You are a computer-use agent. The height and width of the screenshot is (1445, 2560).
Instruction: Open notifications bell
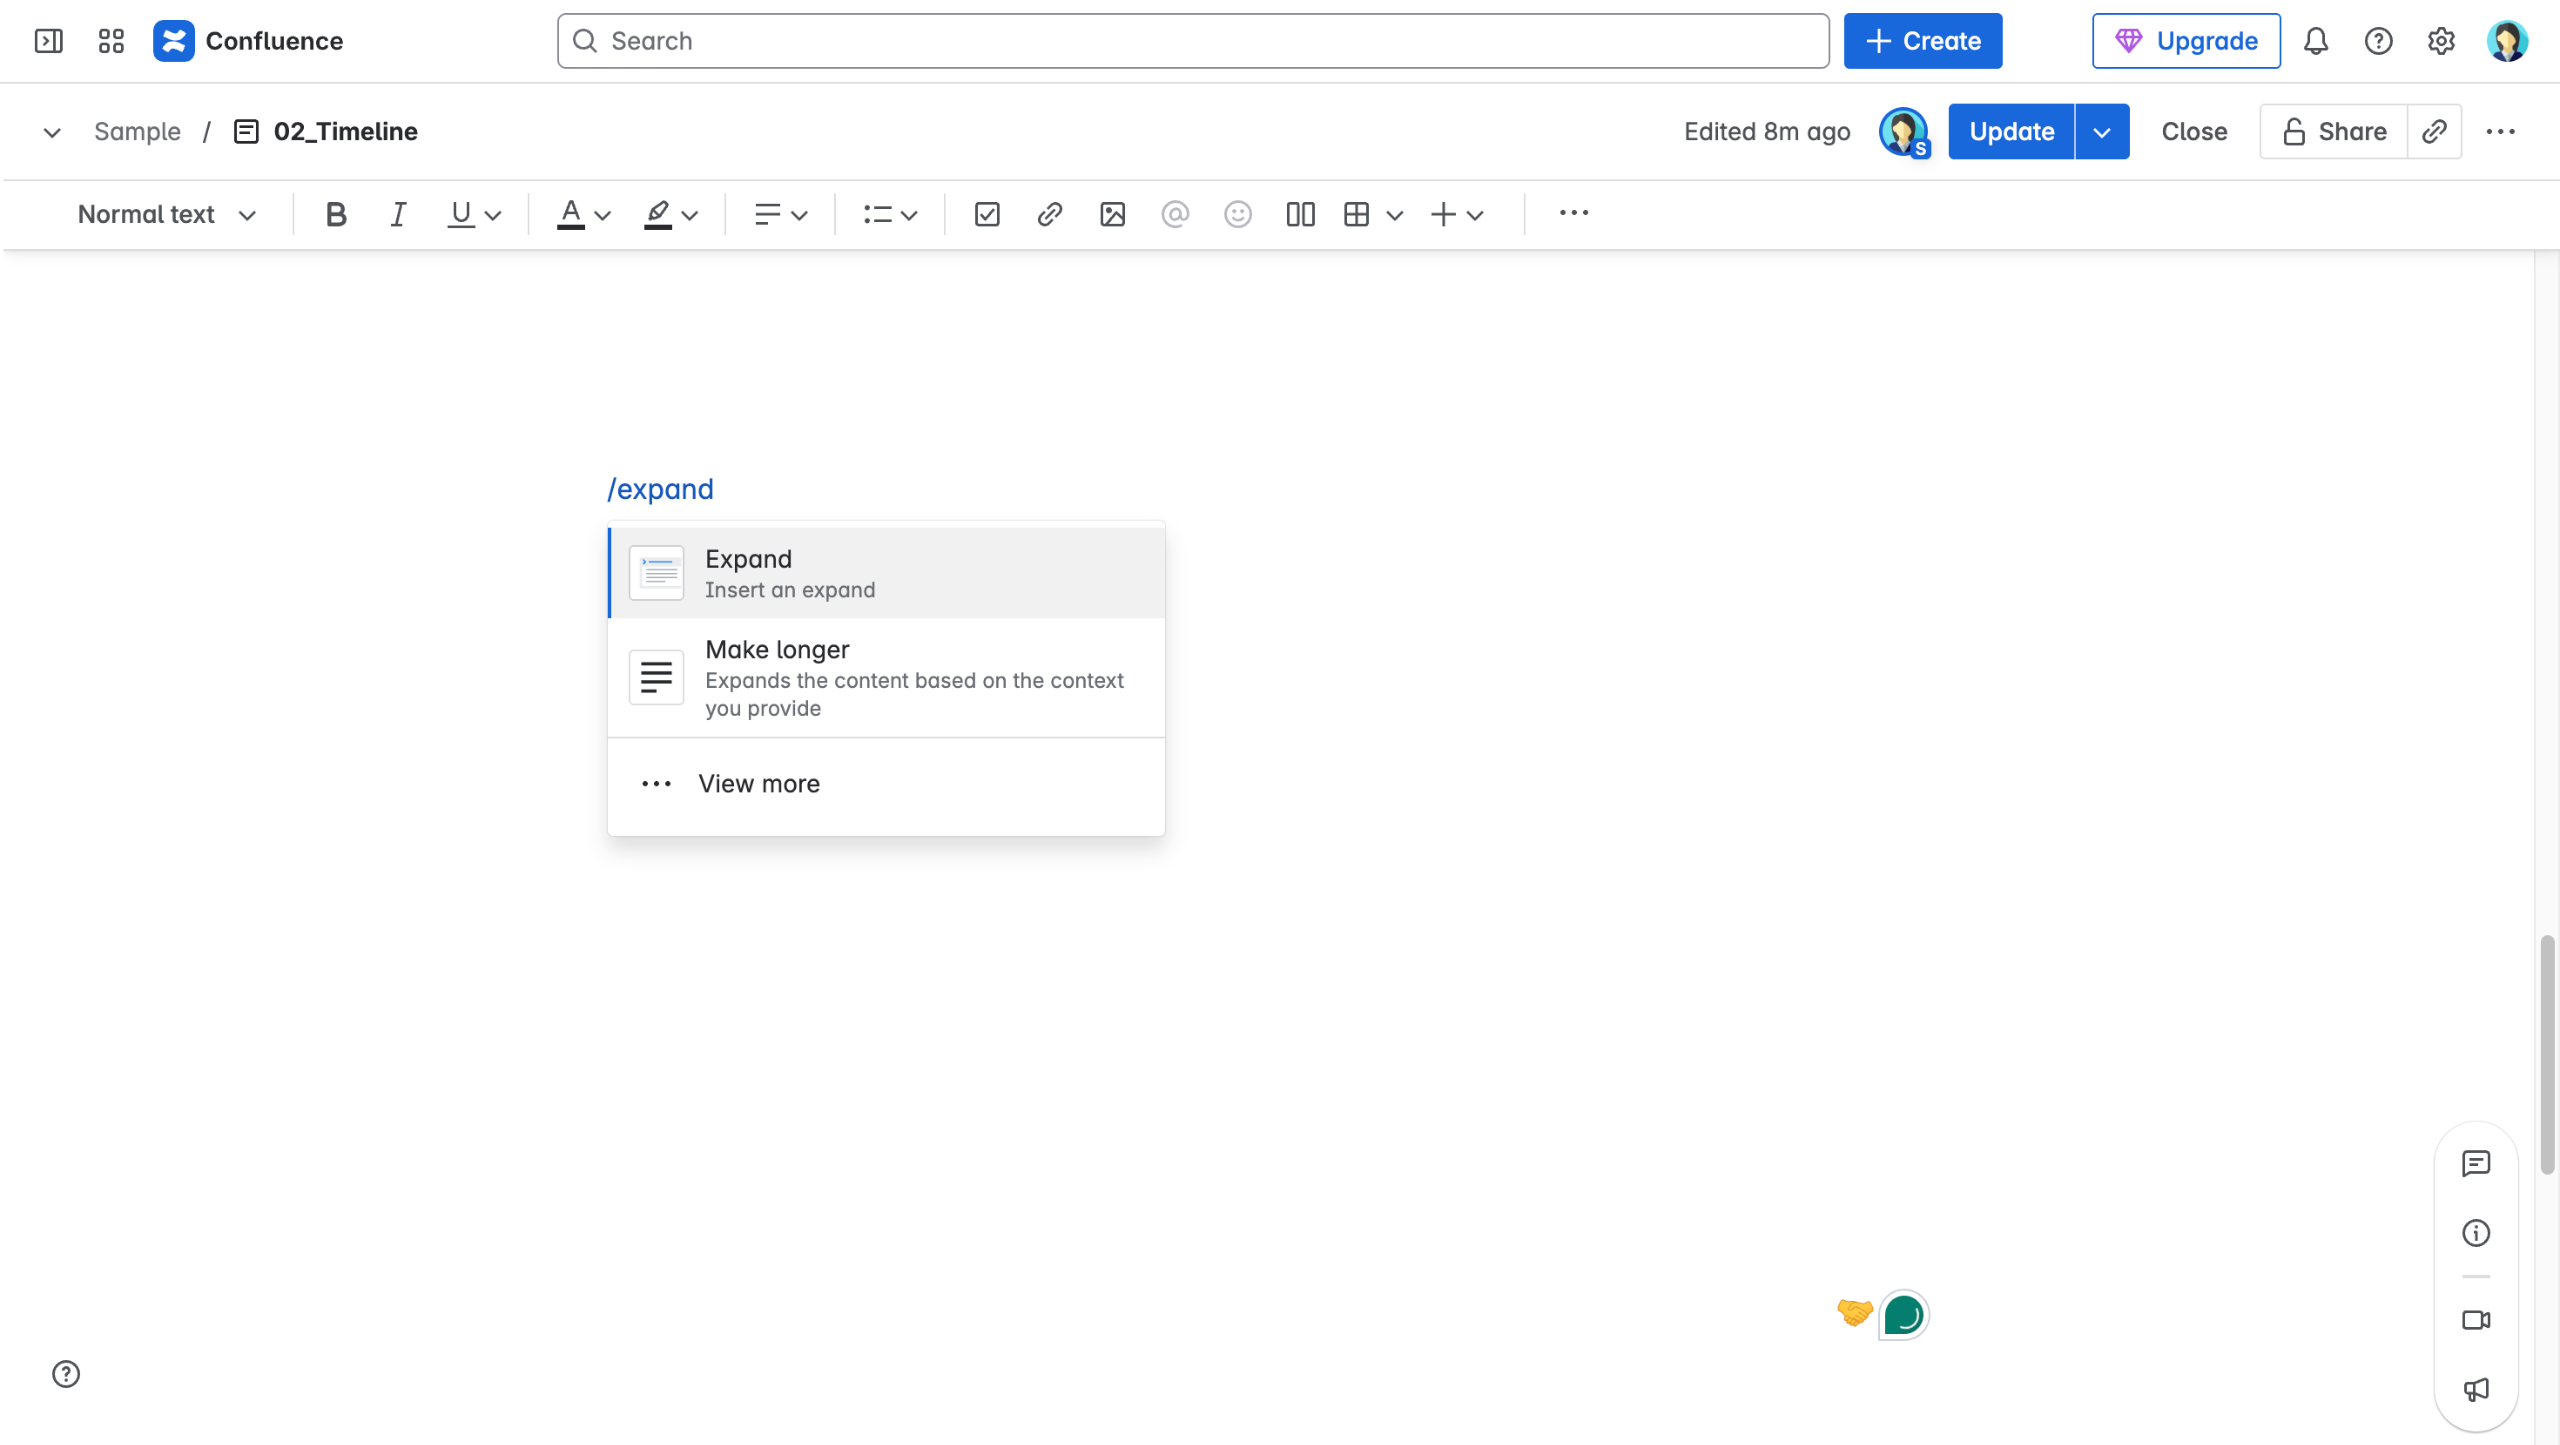(2315, 41)
